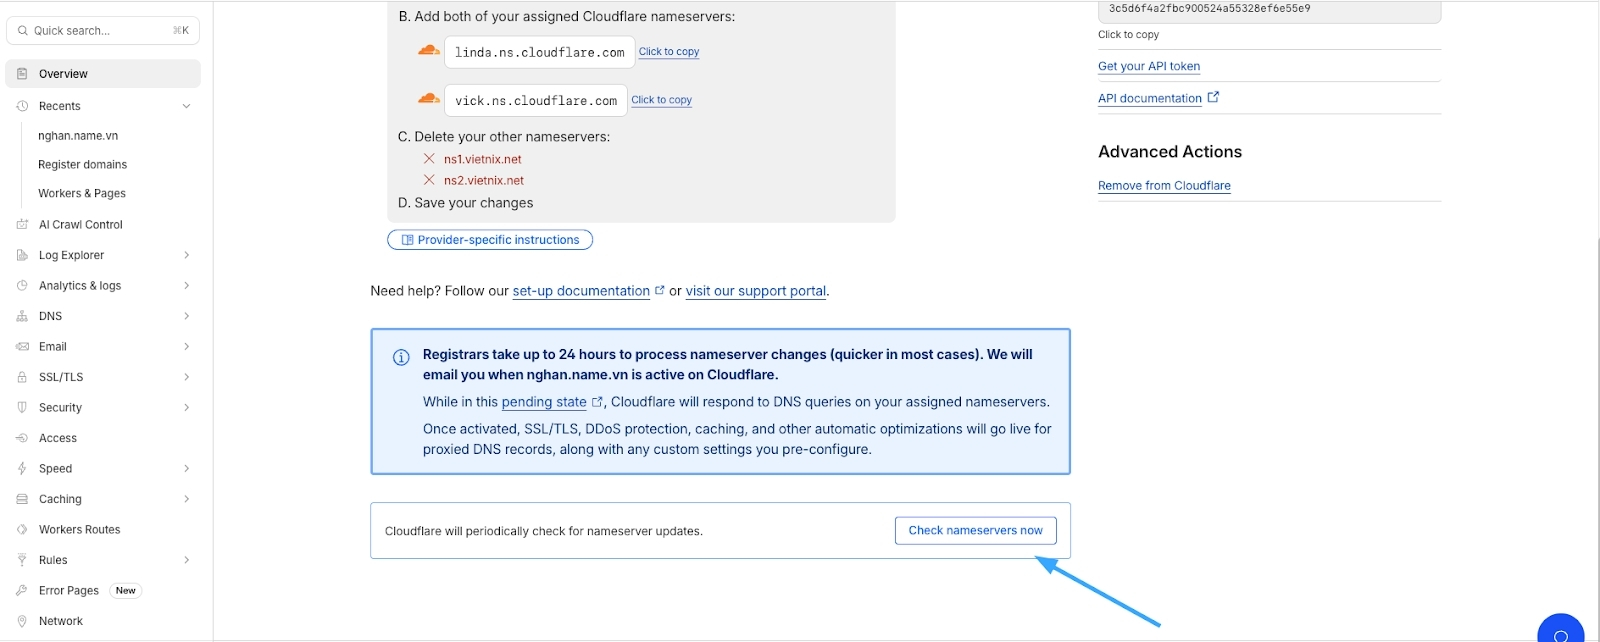Open Workers & Pages from Recents
Image resolution: width=1600 pixels, height=642 pixels.
pos(82,194)
